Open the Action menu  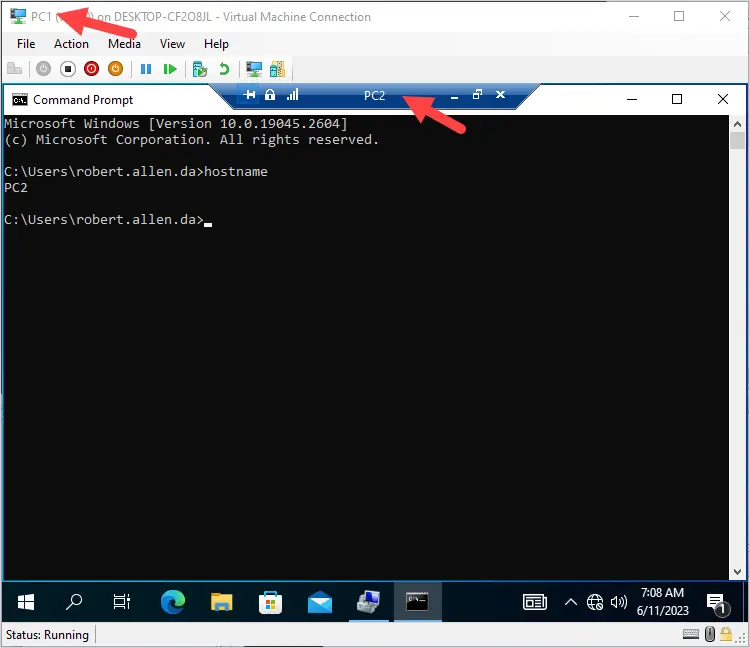71,44
